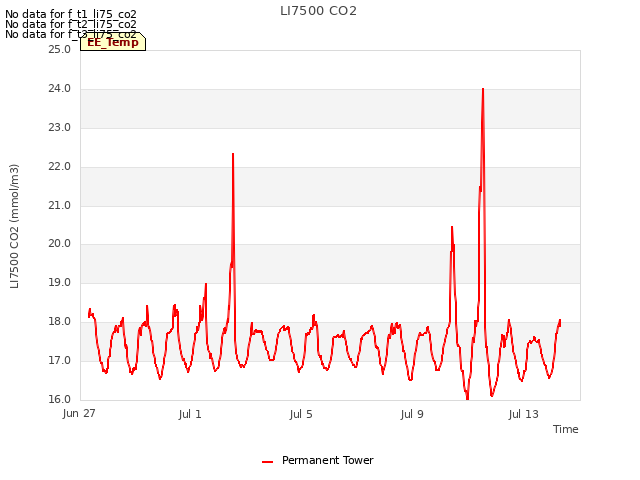Viewport: 640px width, 480px height.
Task: Click the 22.0 y-axis tick label
Action: tap(59, 167)
